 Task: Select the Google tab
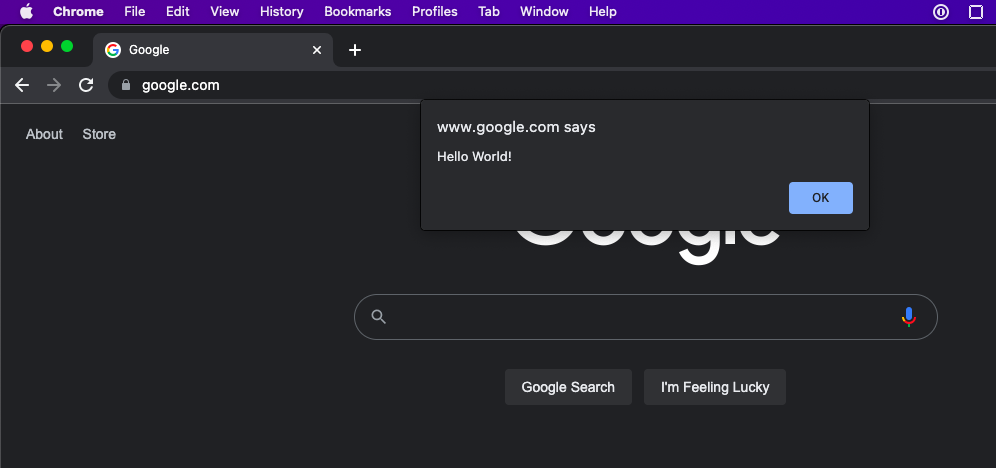(x=200, y=50)
